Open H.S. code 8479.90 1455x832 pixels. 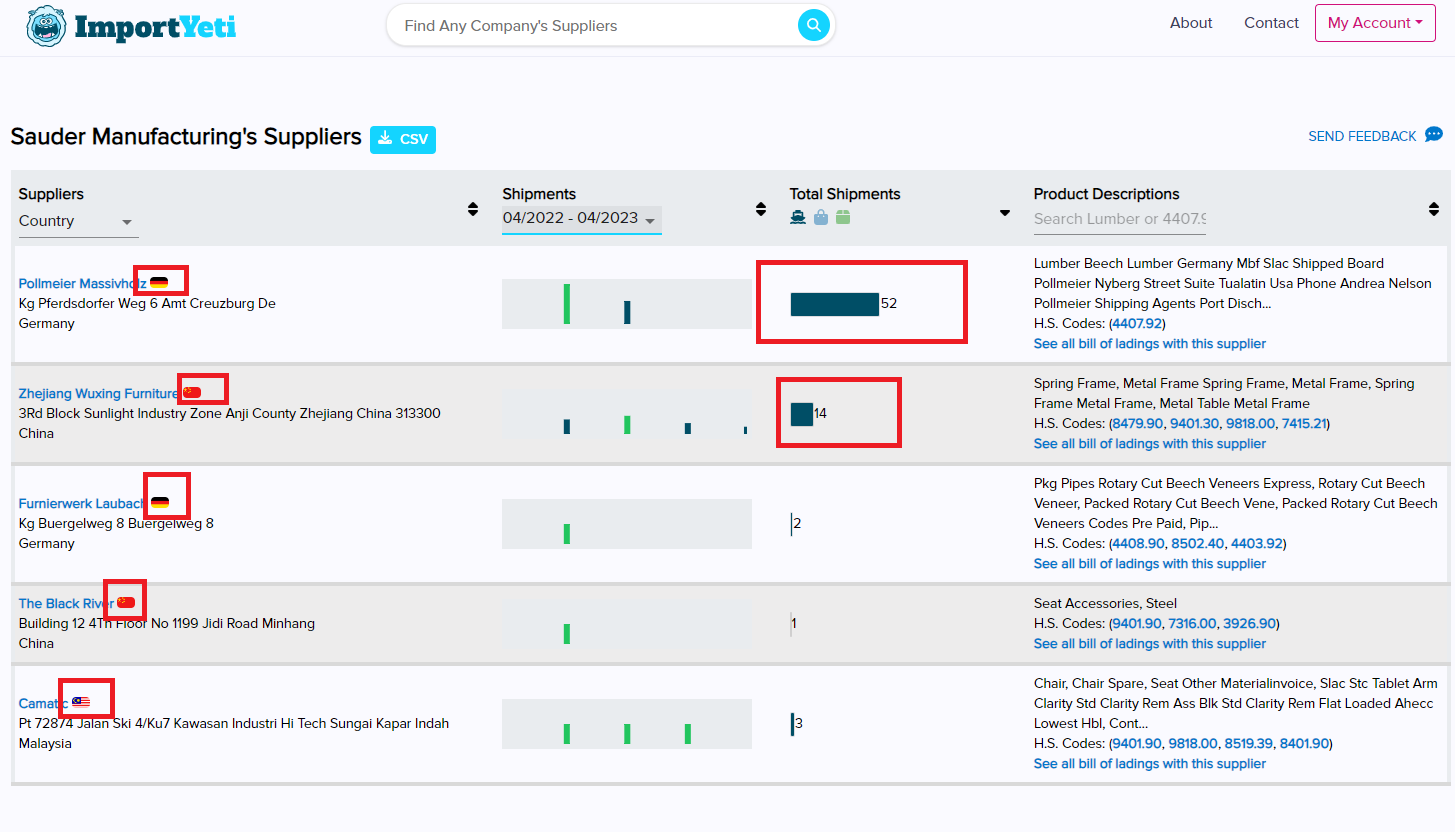coord(1137,424)
